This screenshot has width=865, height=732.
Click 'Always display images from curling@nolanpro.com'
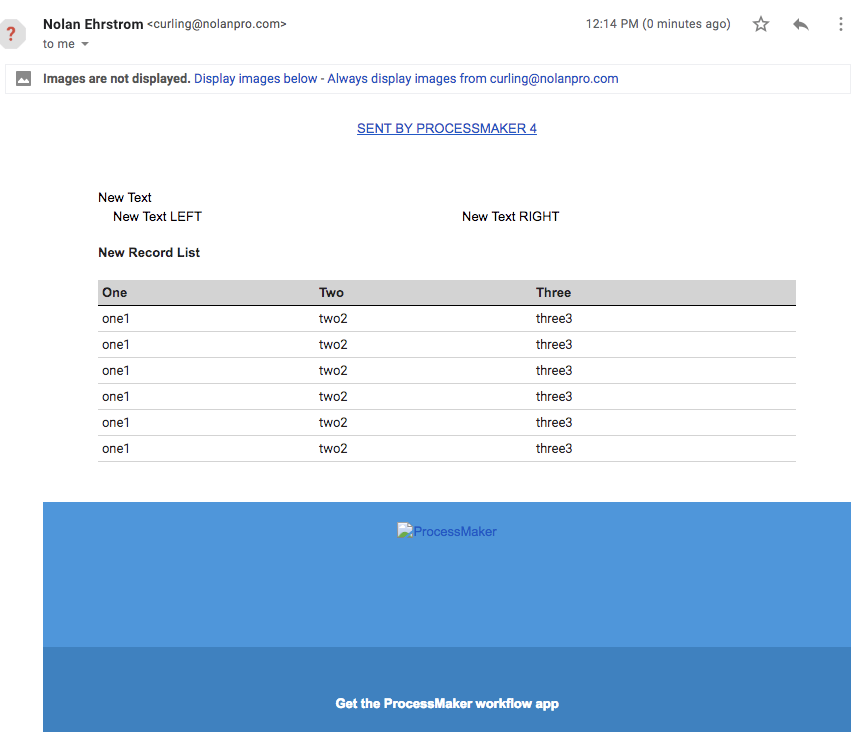pos(473,78)
